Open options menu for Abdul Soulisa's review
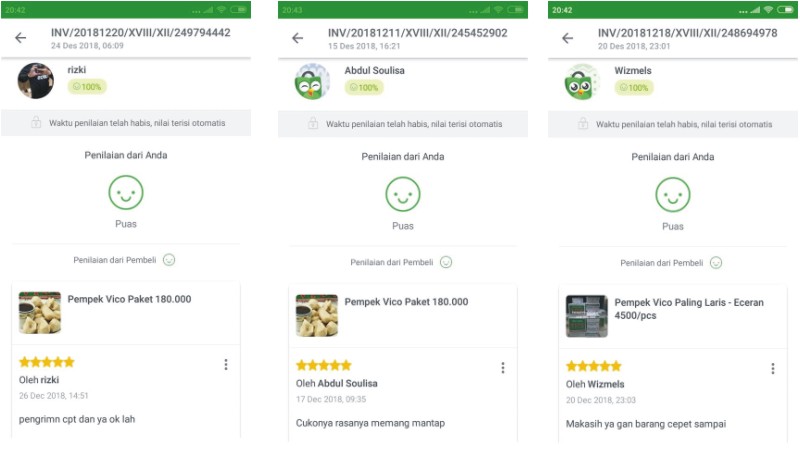Image resolution: width=800 pixels, height=450 pixels. 503,367
